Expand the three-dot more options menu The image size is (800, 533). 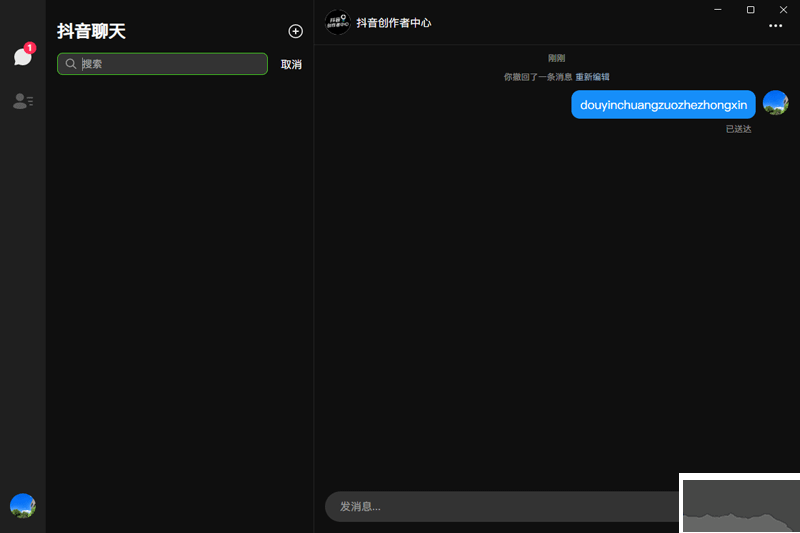click(x=775, y=26)
